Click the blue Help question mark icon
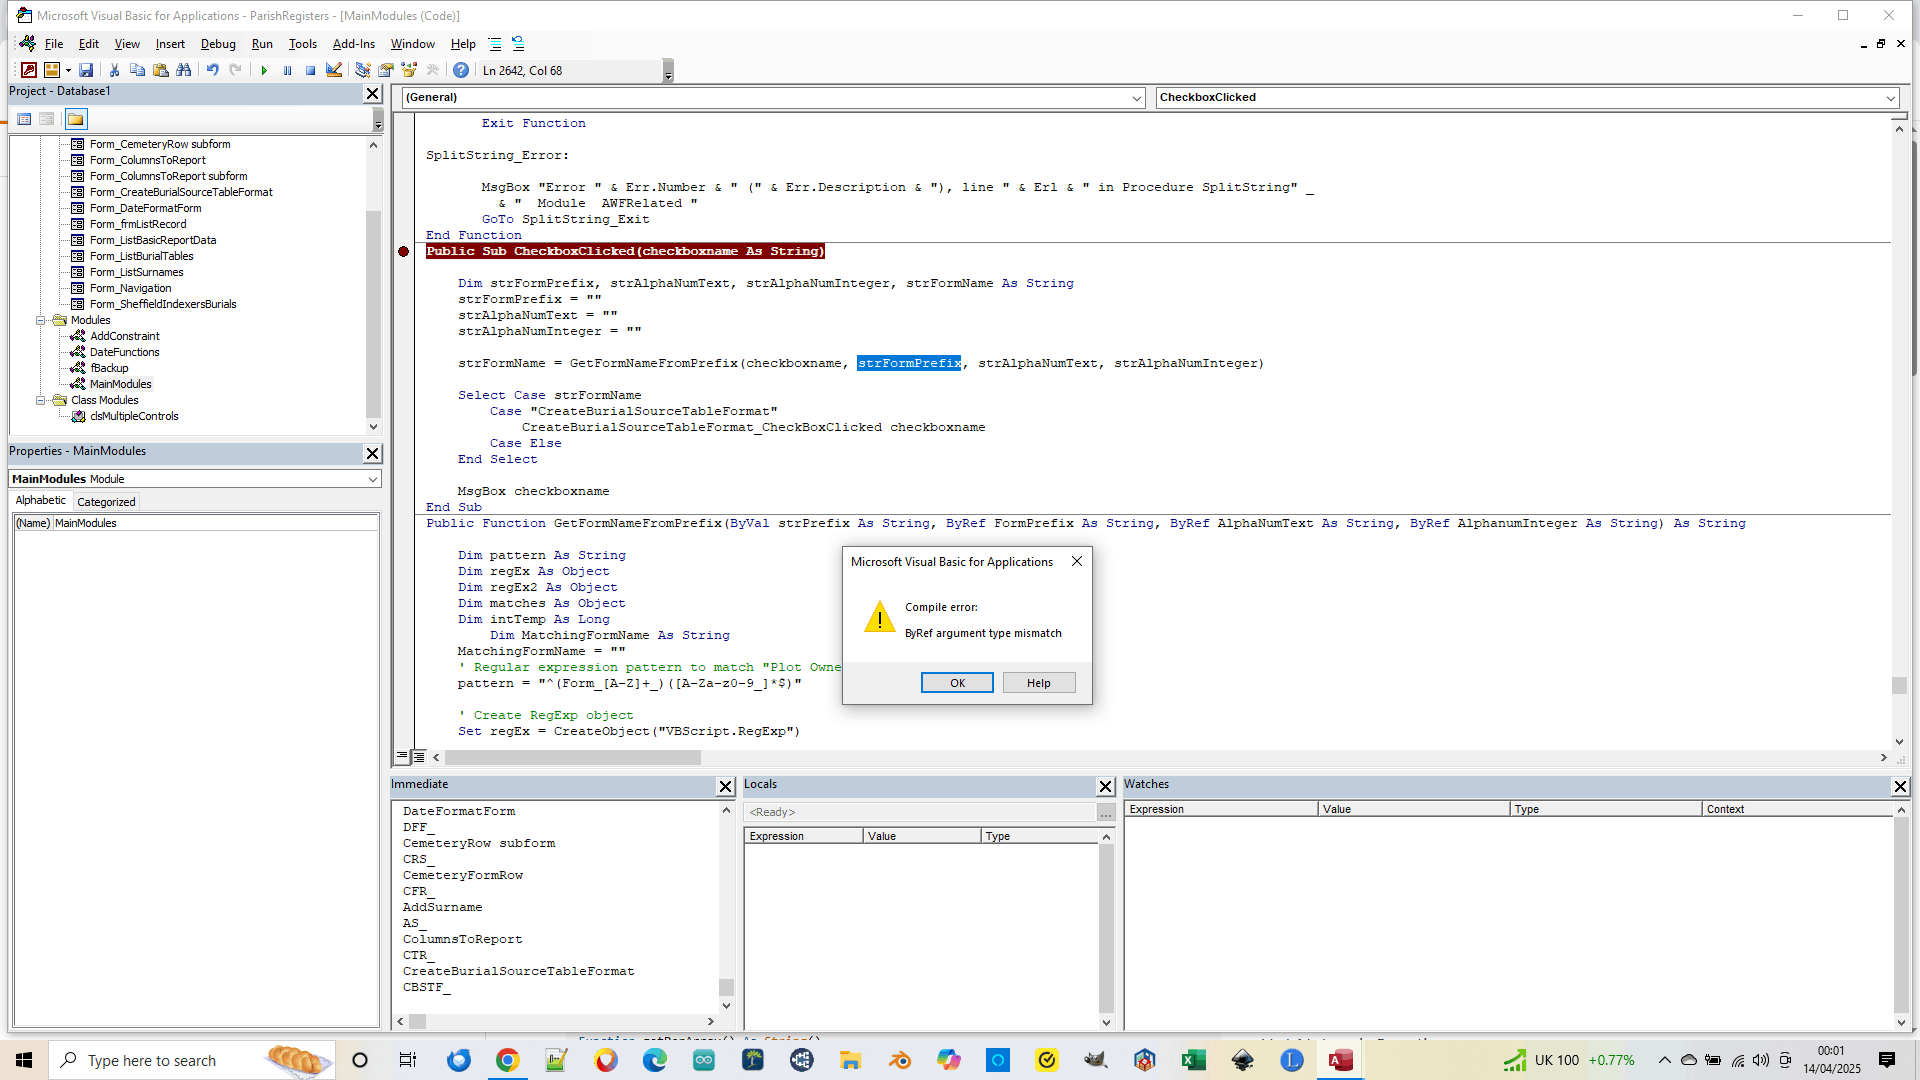Viewport: 1920px width, 1080px height. tap(460, 70)
